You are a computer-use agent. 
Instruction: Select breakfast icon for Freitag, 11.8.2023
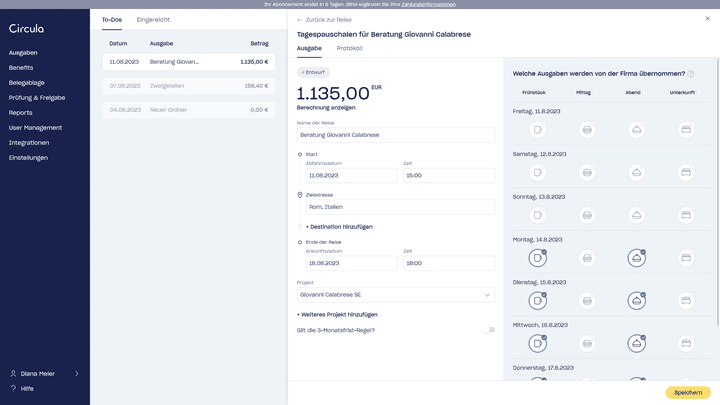538,130
